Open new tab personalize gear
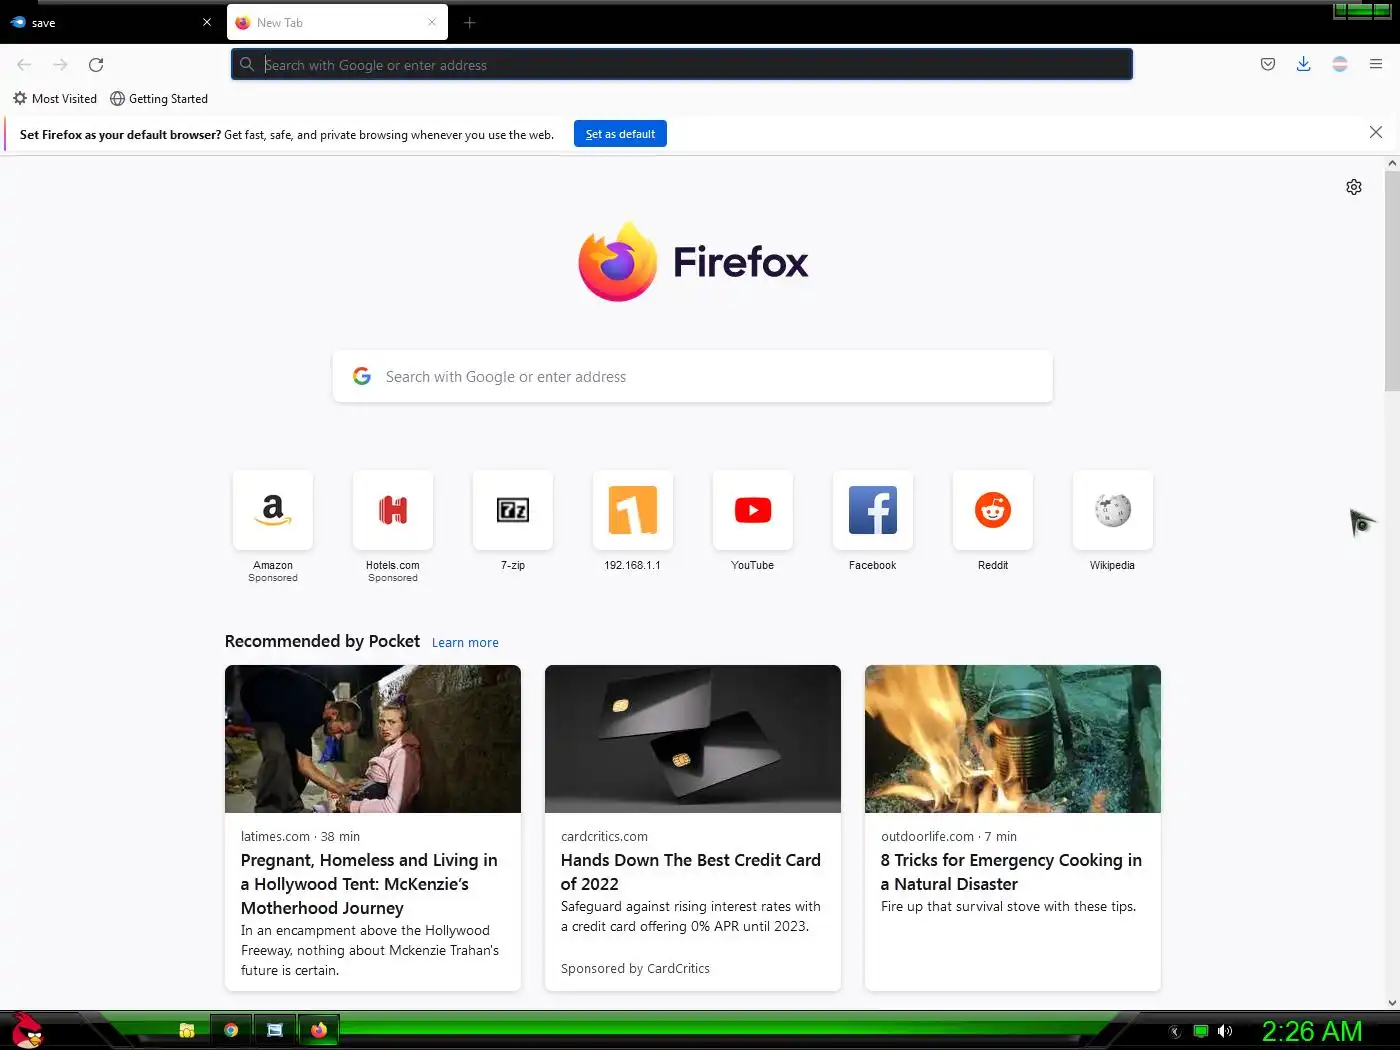1400x1050 pixels. point(1354,187)
